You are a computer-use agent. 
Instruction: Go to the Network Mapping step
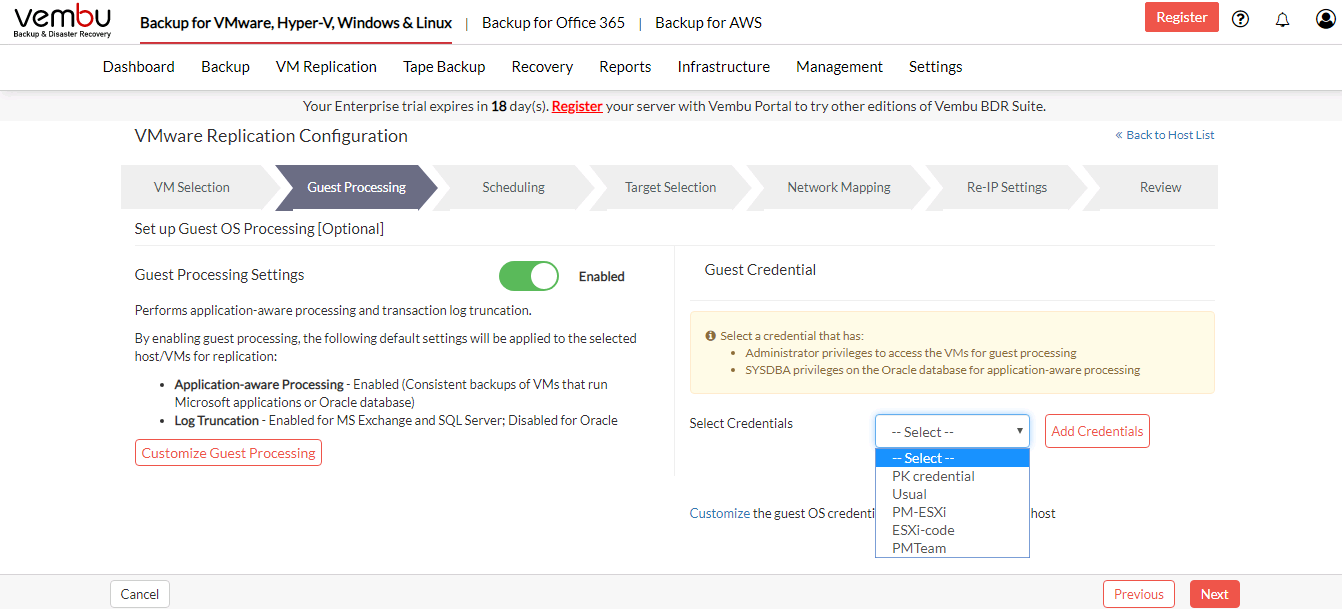838,187
